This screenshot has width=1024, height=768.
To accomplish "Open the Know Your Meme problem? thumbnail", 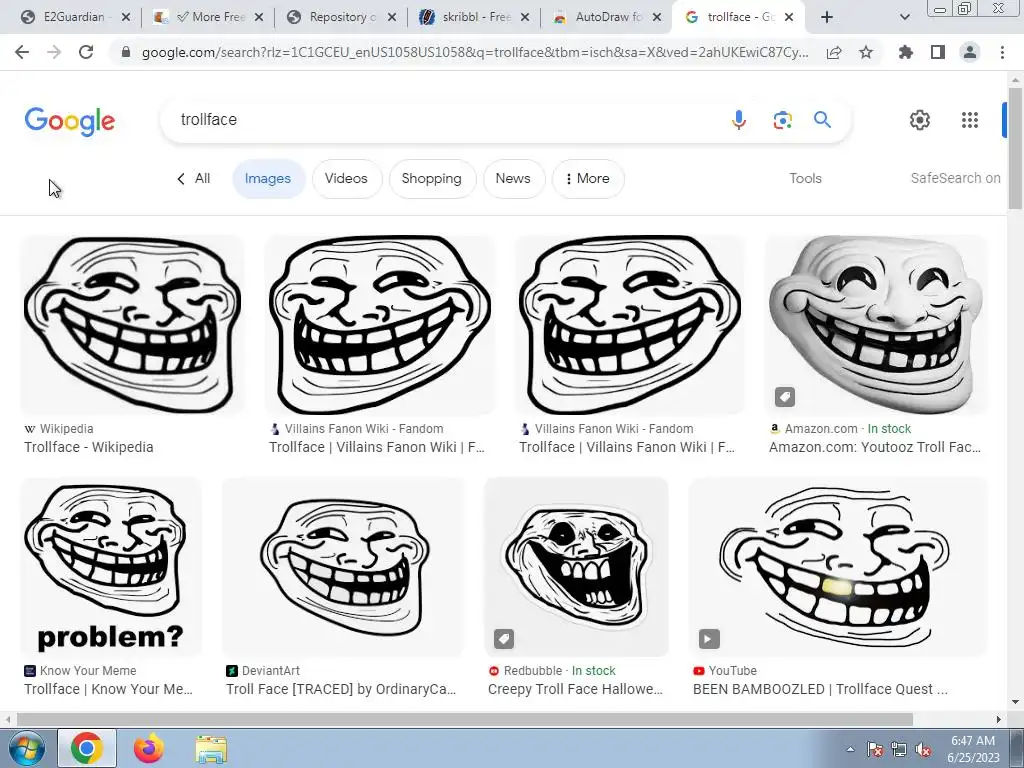I will pos(111,567).
